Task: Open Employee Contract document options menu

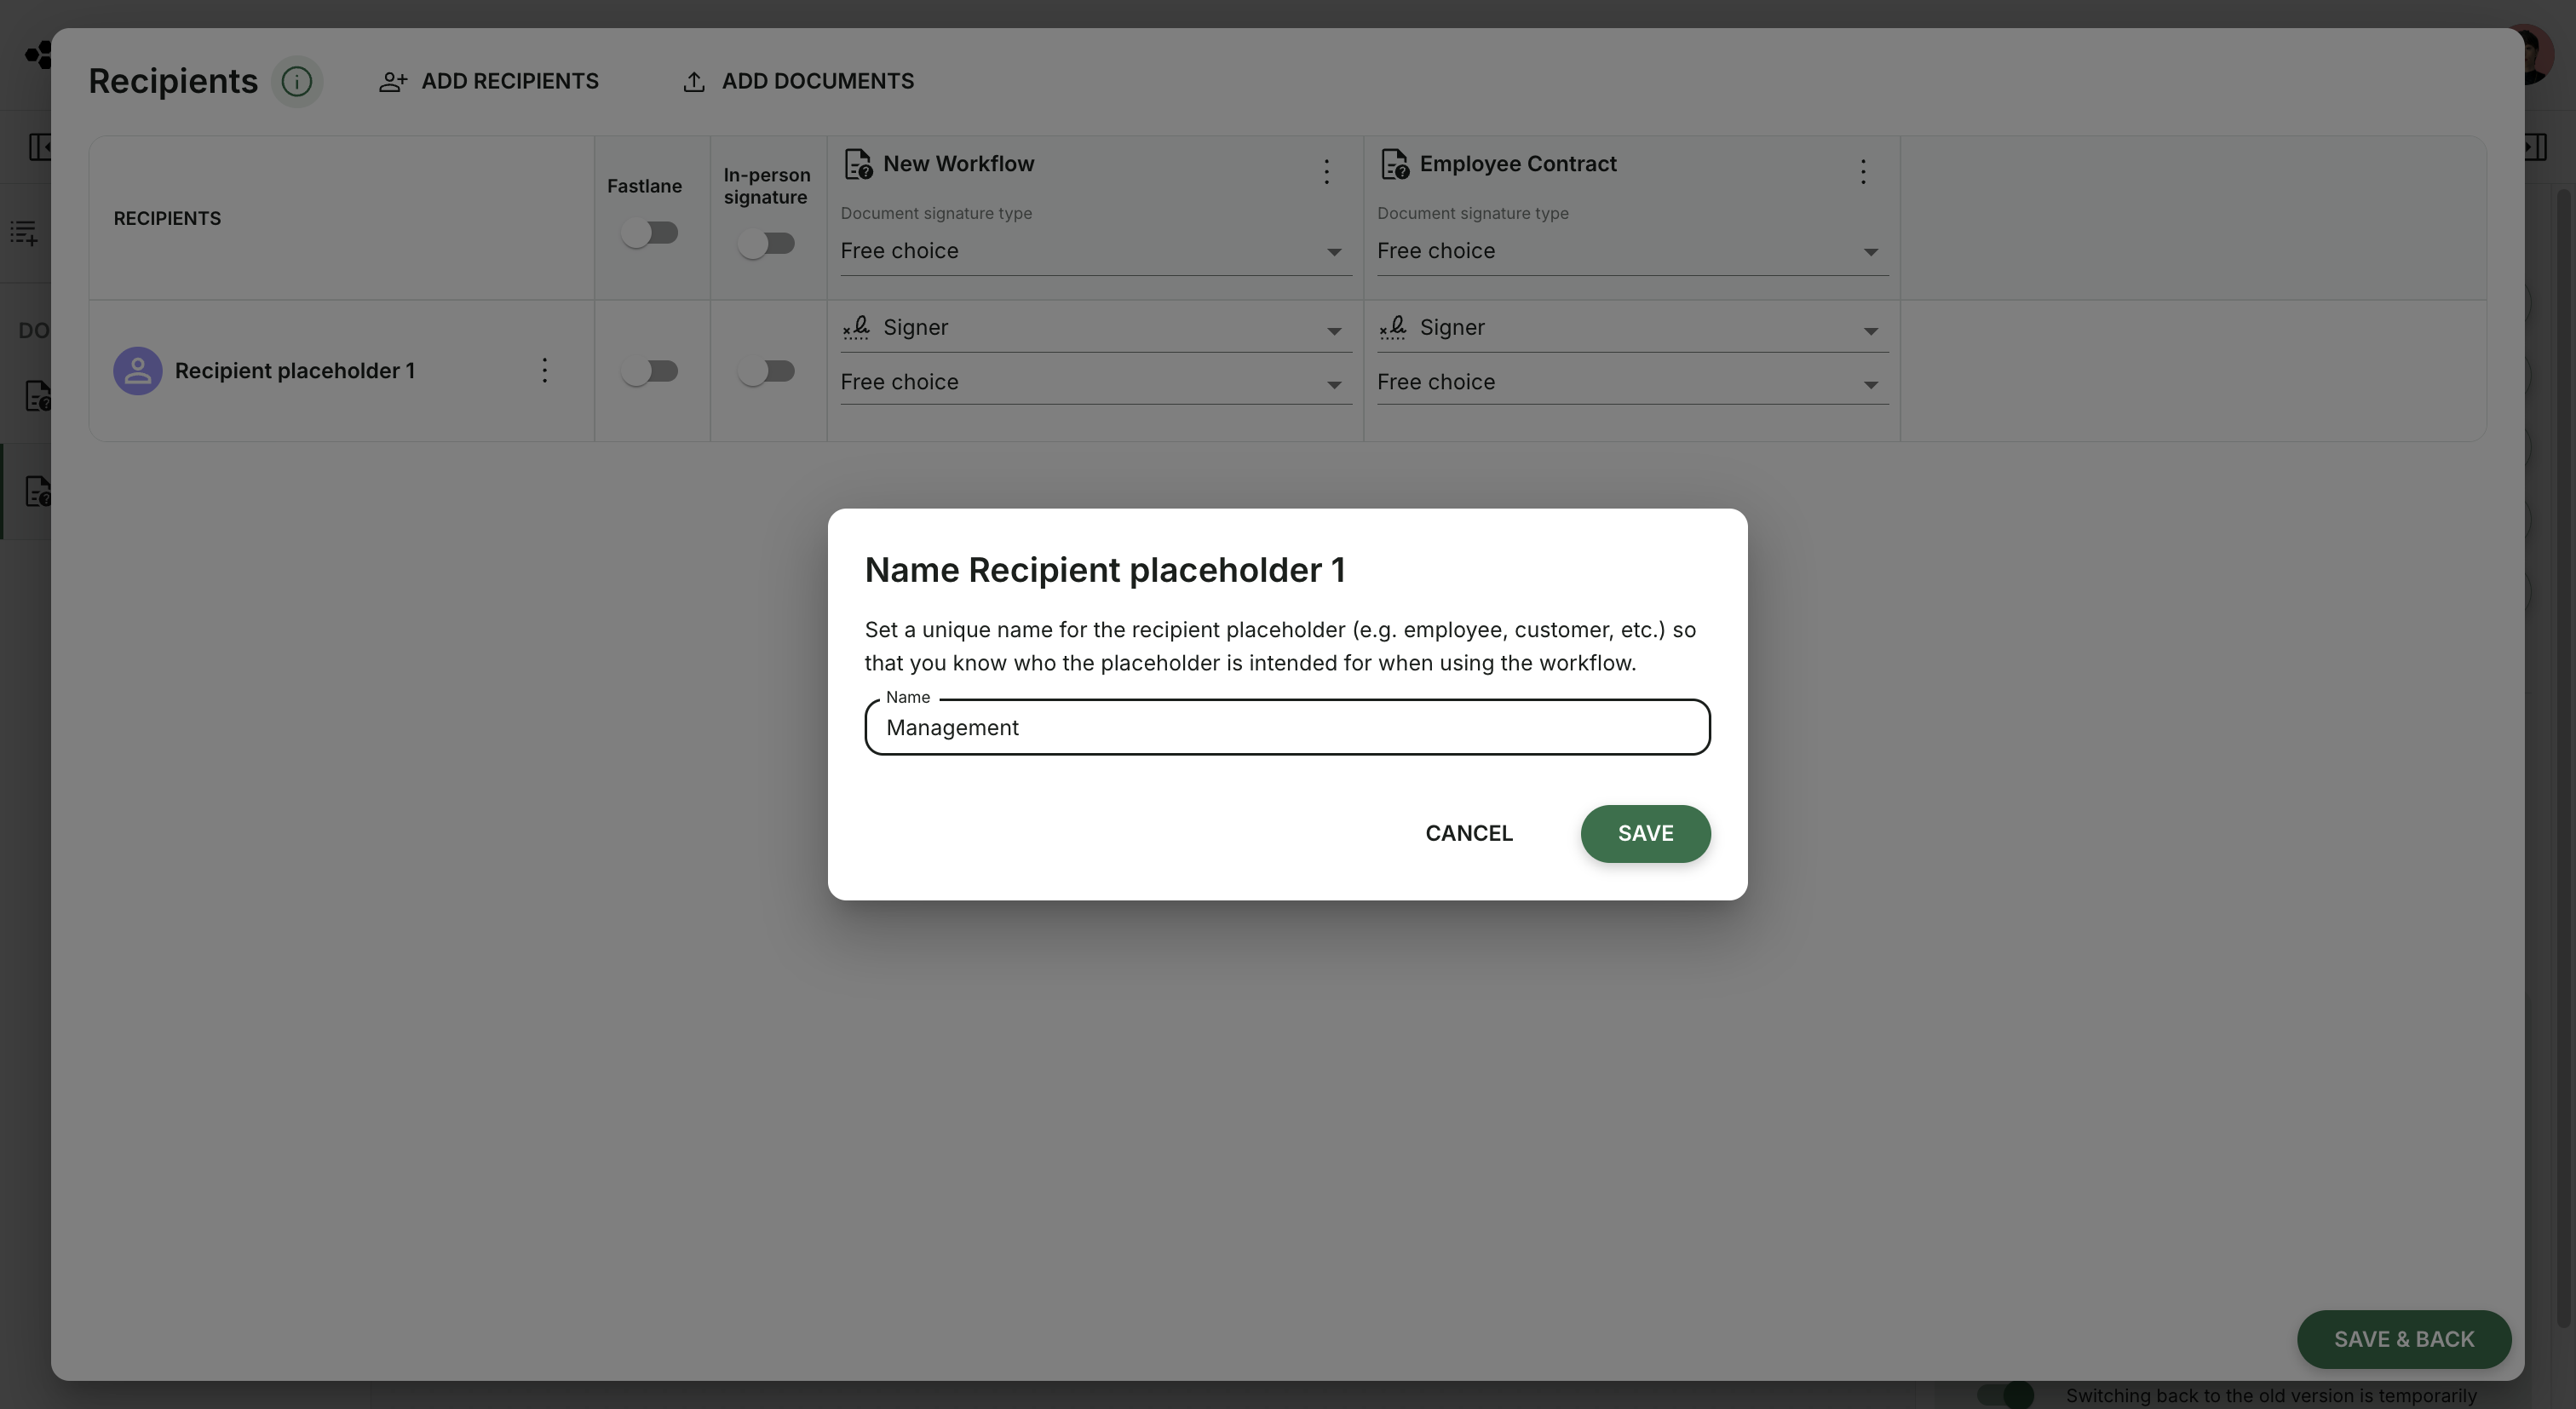Action: point(1862,172)
